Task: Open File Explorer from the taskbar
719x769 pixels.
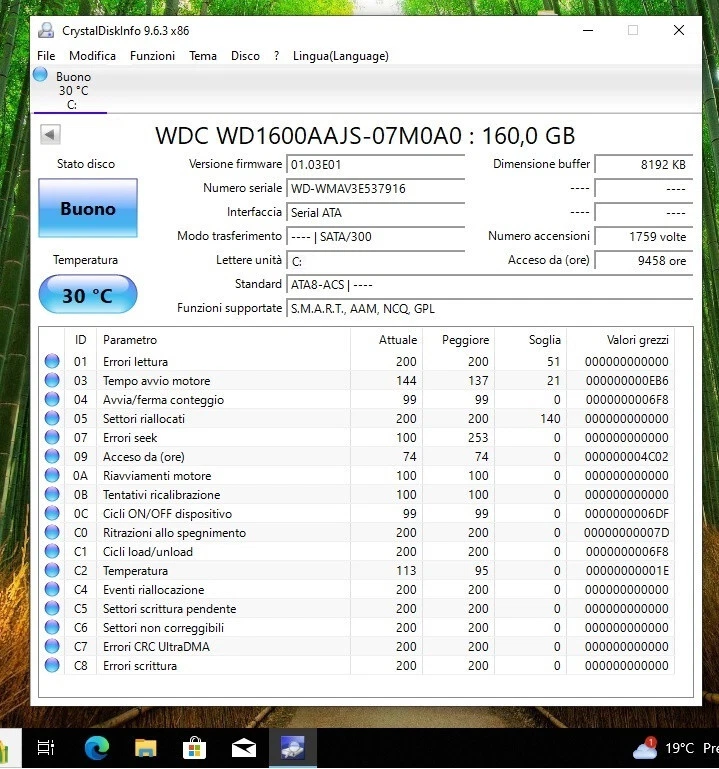Action: (146, 748)
